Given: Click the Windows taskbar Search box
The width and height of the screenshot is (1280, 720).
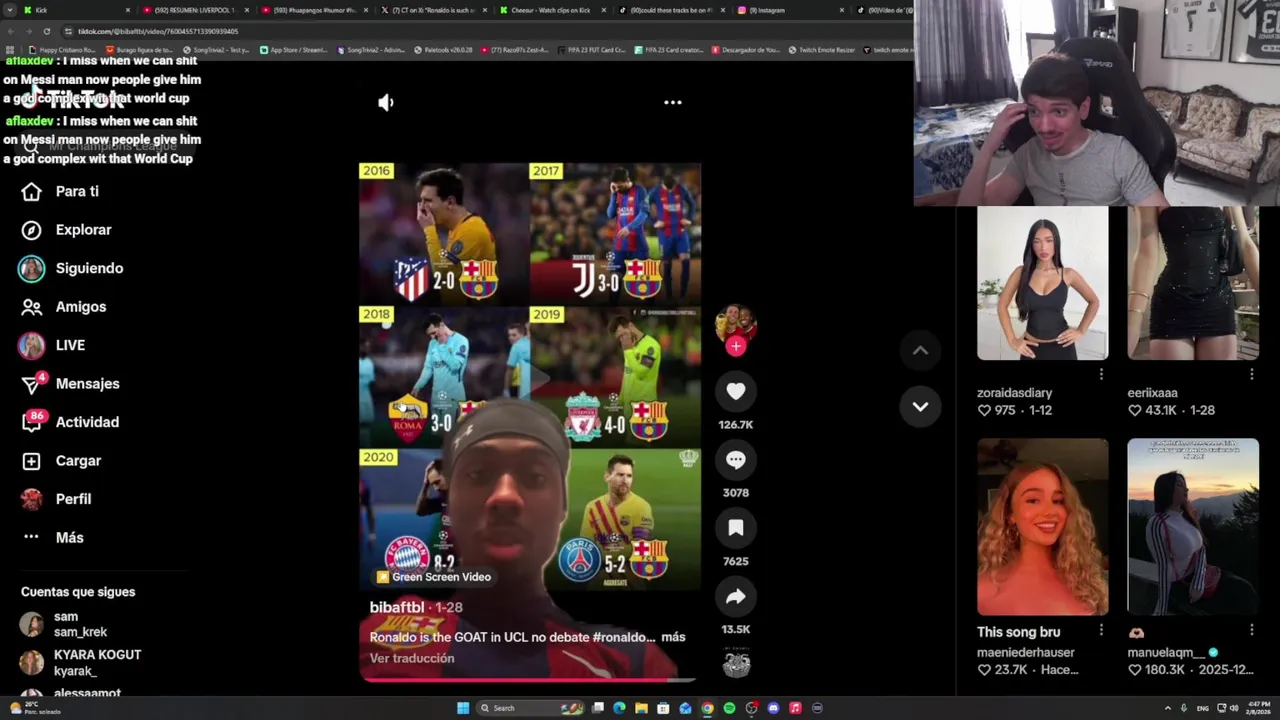Looking at the screenshot, I should [x=532, y=708].
